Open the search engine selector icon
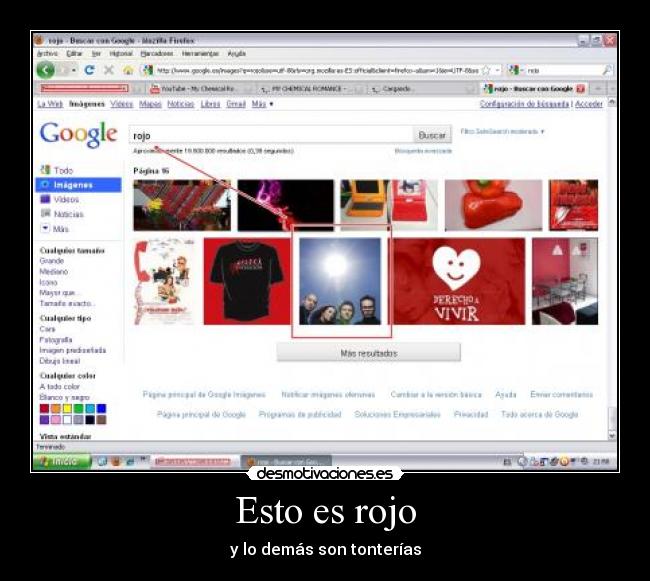650x581 pixels. tap(514, 70)
